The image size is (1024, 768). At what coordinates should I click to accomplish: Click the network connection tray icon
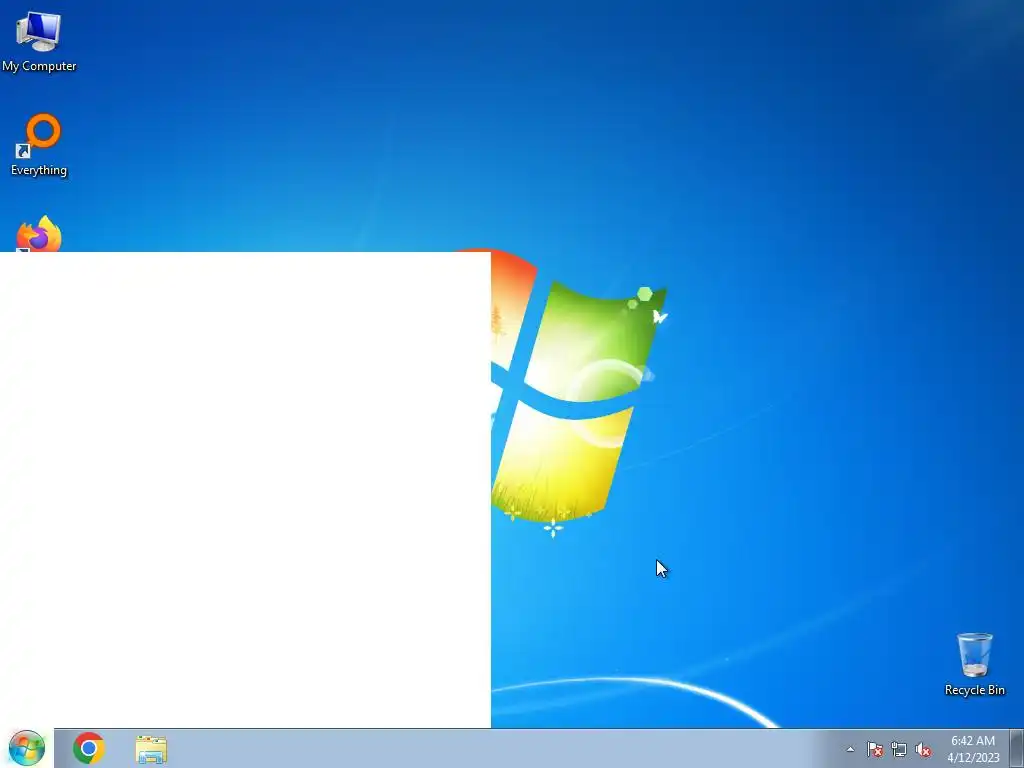(x=899, y=749)
